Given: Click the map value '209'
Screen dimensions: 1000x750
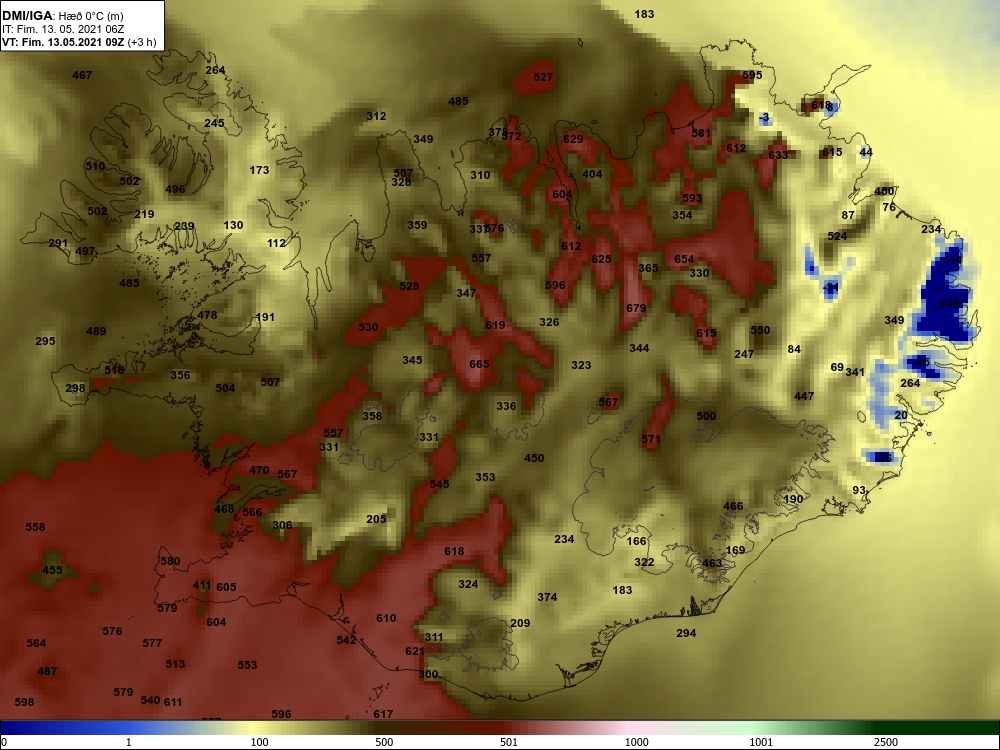Looking at the screenshot, I should coord(520,623).
